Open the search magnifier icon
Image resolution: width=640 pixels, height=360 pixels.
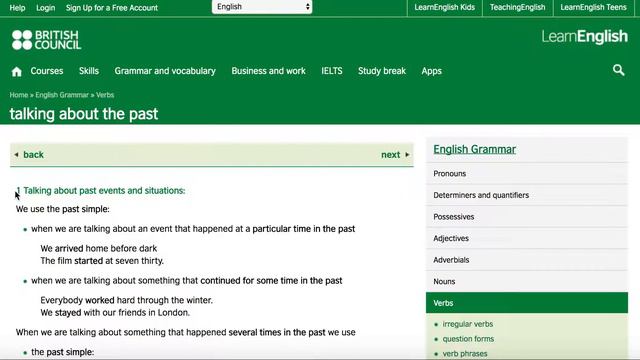point(618,70)
